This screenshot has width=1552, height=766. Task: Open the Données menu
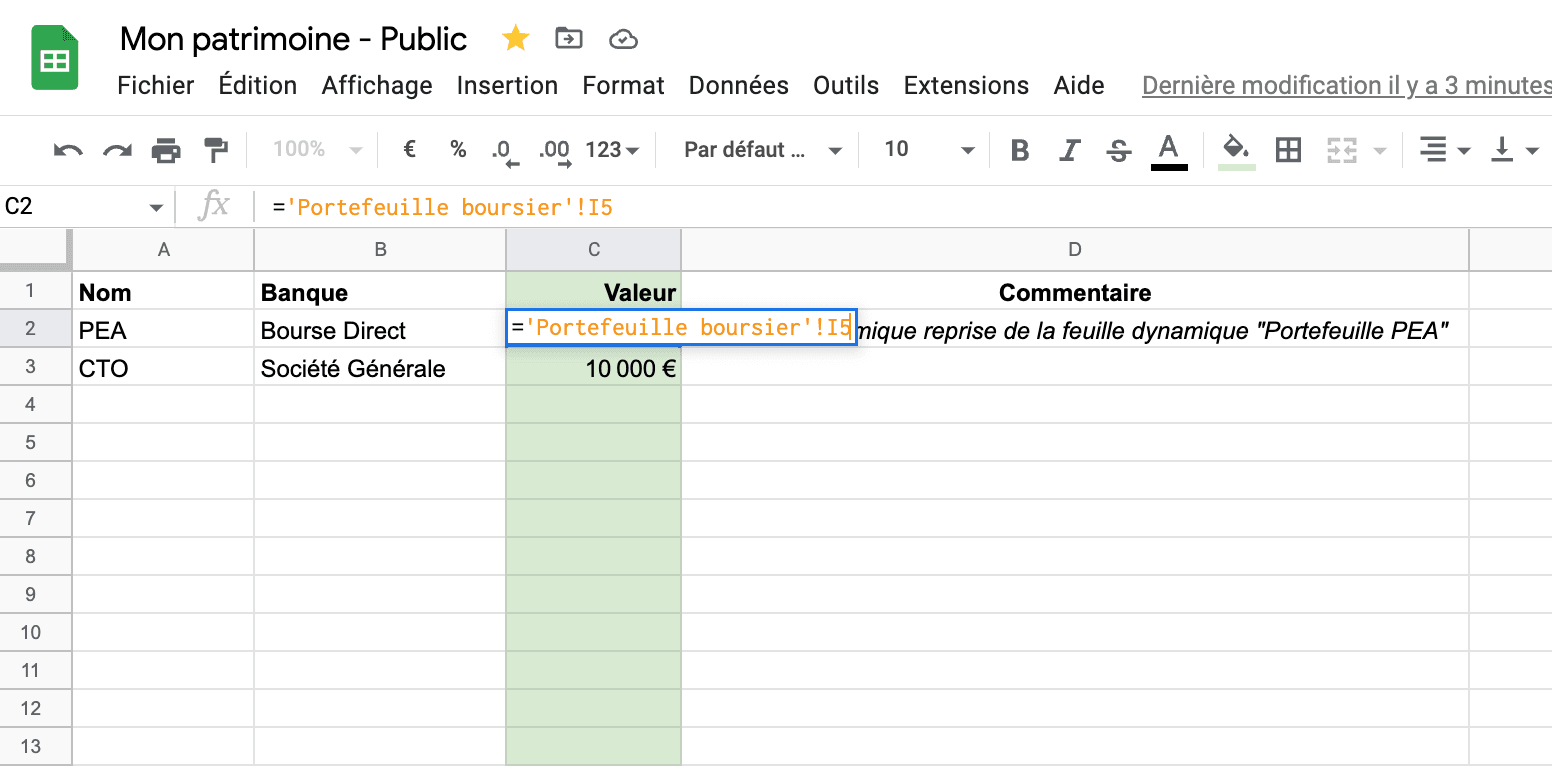[x=739, y=86]
